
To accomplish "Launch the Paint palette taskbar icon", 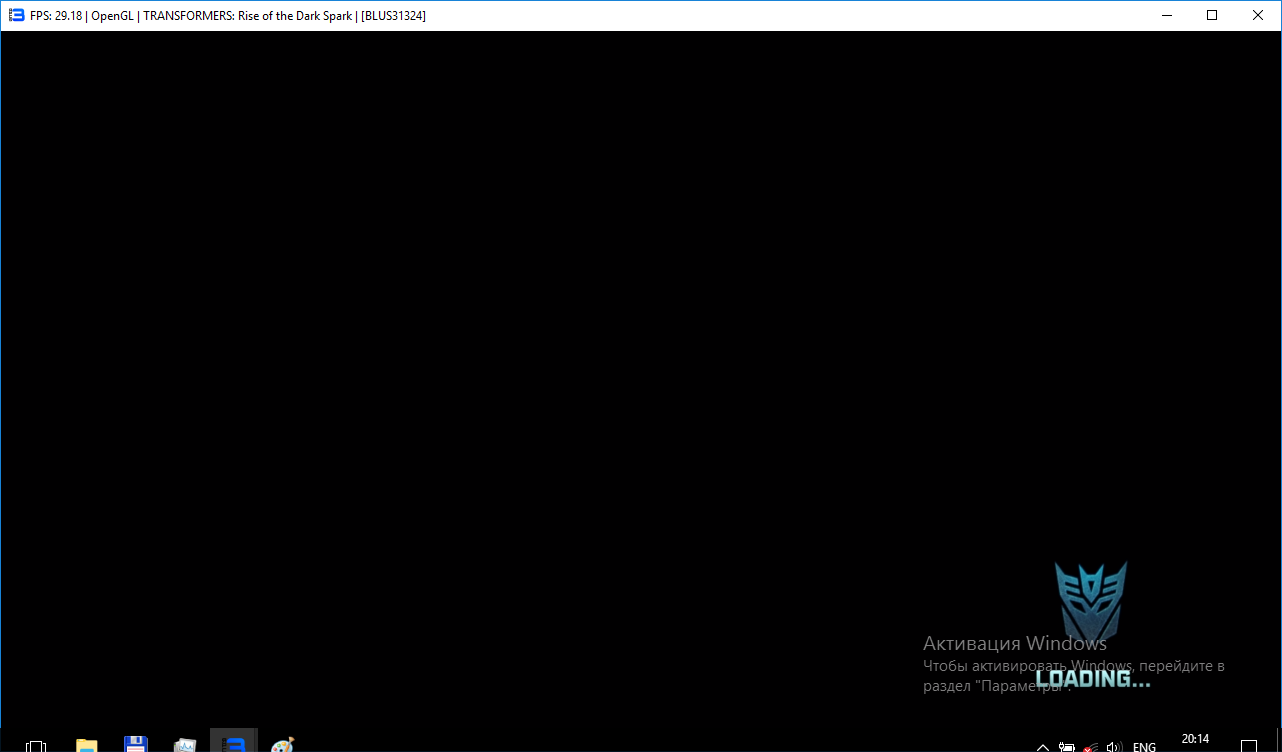I will click(x=283, y=745).
